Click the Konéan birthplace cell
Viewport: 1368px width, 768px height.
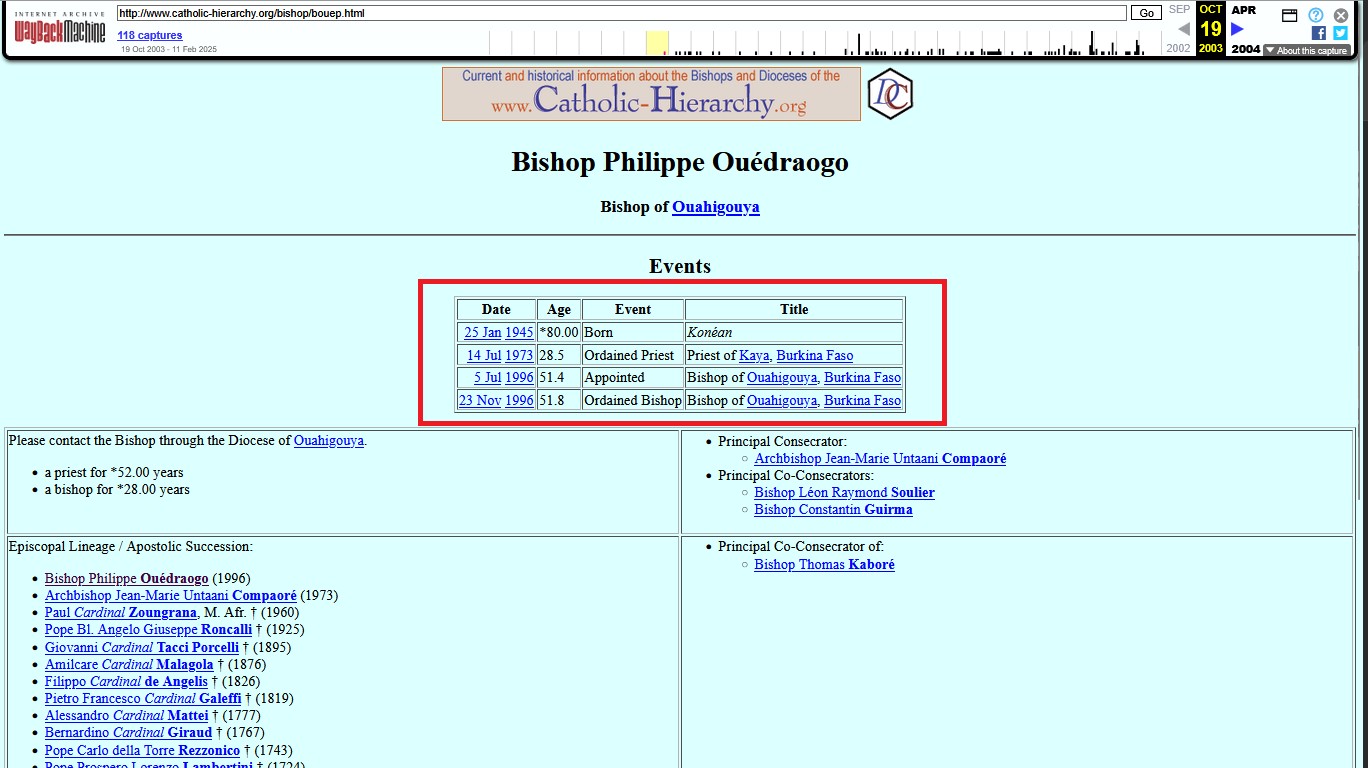pos(794,333)
